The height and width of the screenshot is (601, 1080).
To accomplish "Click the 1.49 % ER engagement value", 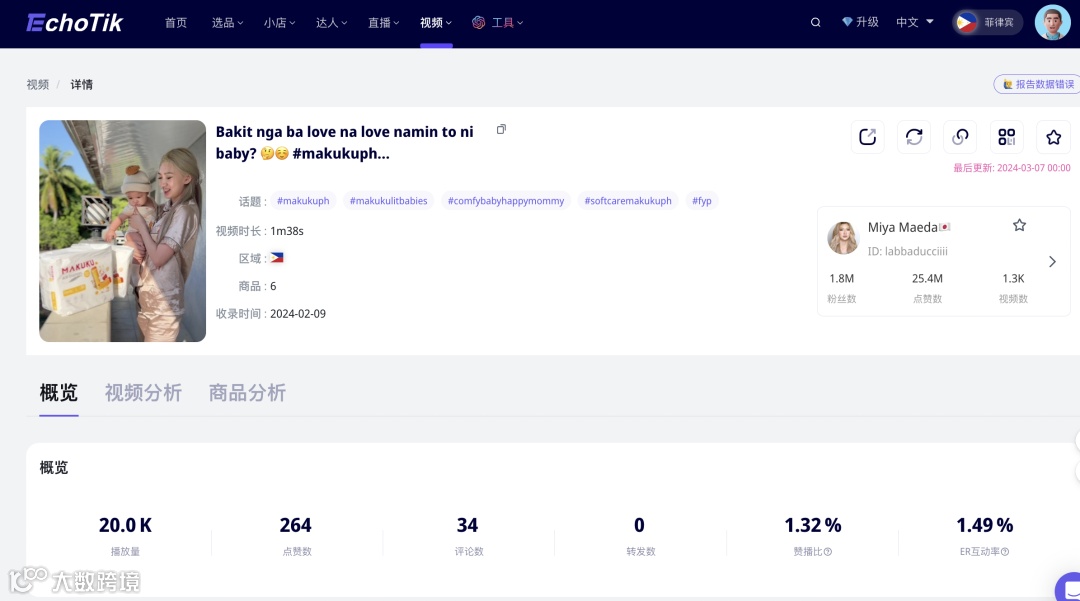I will point(985,525).
